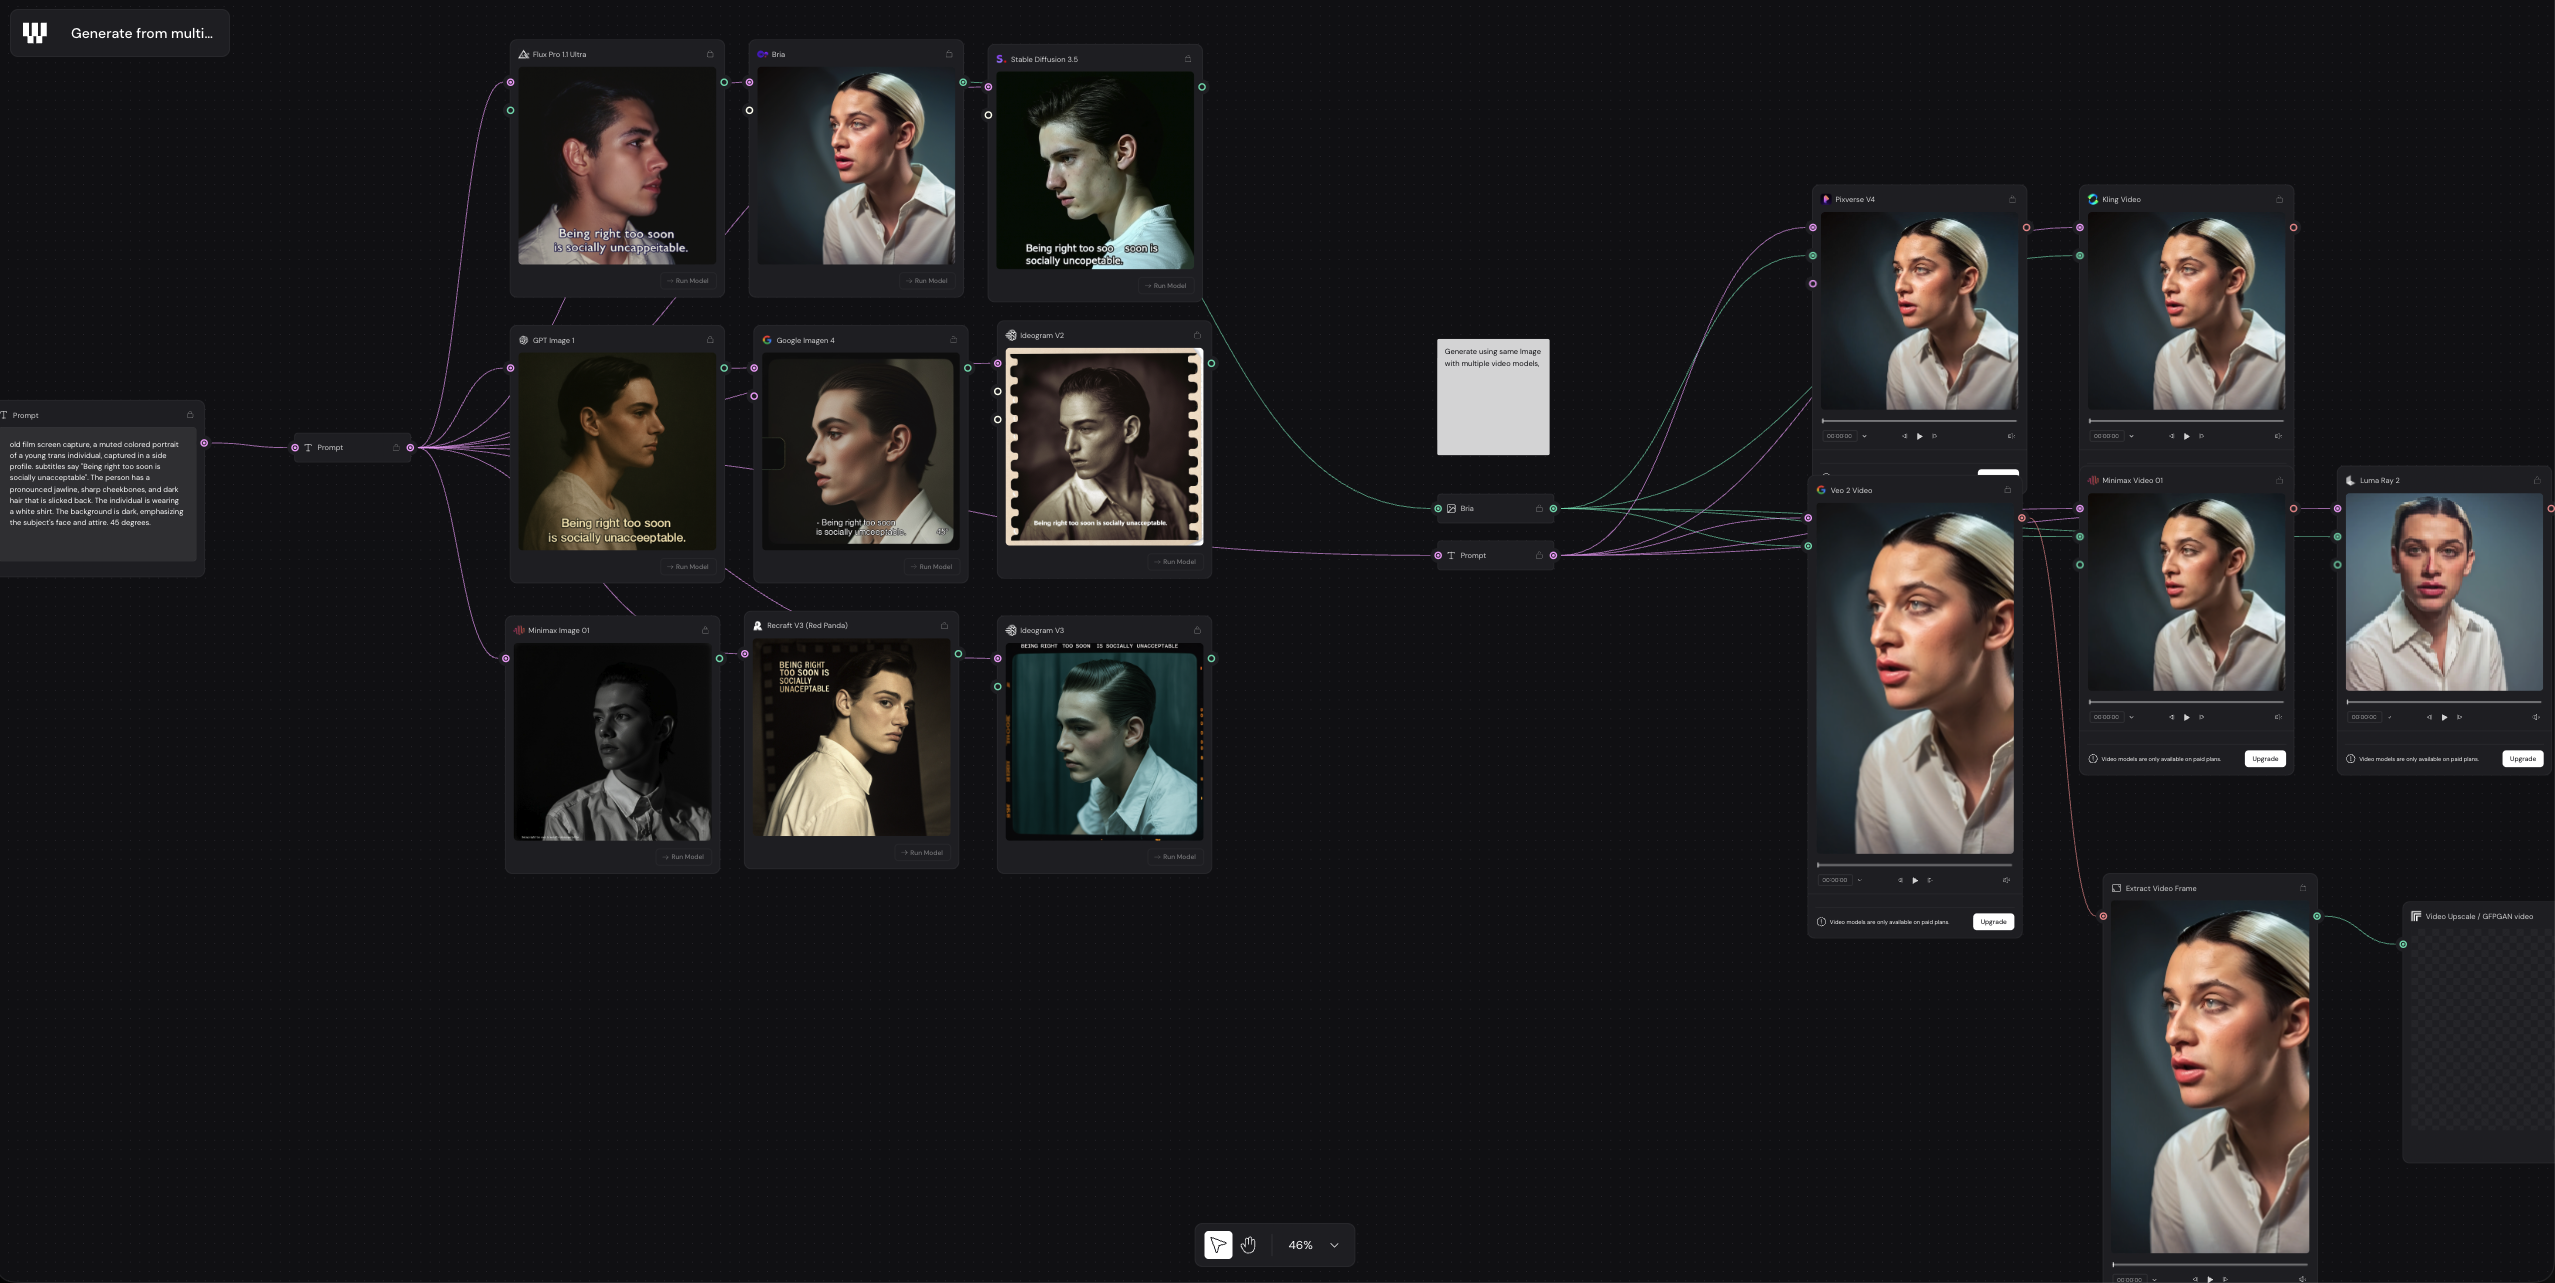
Task: Select the sticky note about multiple video models
Action: [x=1493, y=397]
